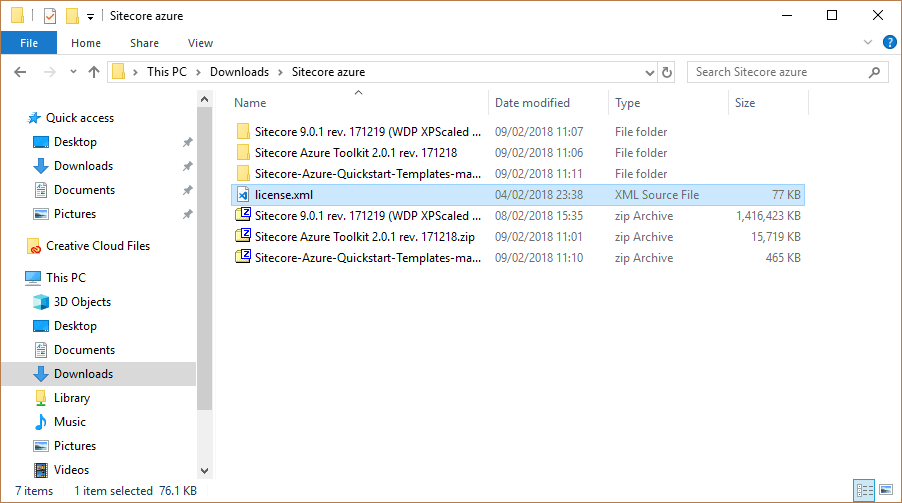902x503 pixels.
Task: Select This PC in navigation pane
Action: click(x=66, y=278)
